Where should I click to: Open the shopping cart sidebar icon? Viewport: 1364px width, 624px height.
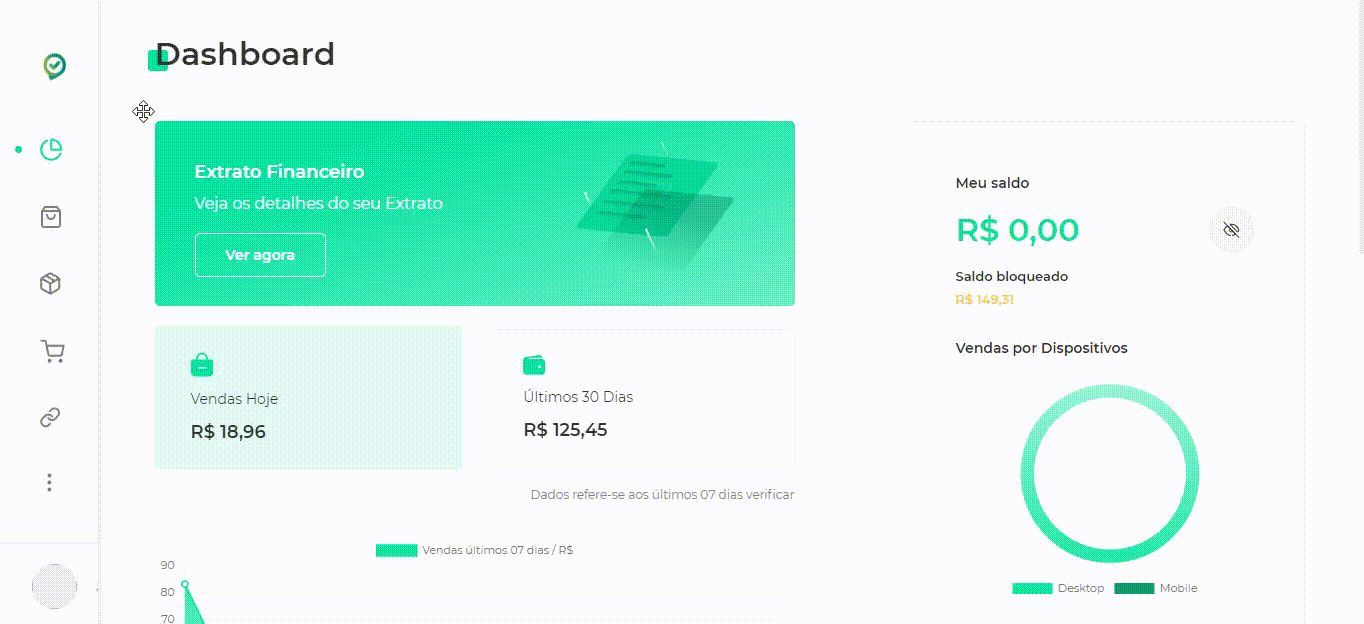coord(52,351)
